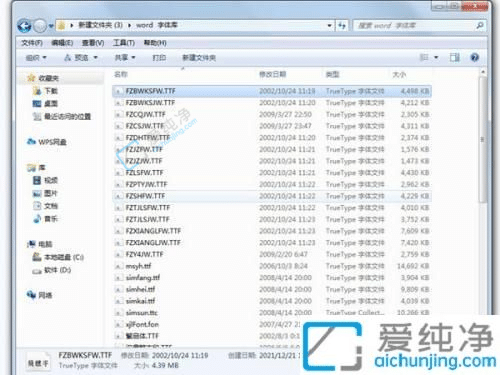The height and width of the screenshot is (375, 500).
Task: Open the 组织 dropdown in toolbar
Action: coord(36,58)
